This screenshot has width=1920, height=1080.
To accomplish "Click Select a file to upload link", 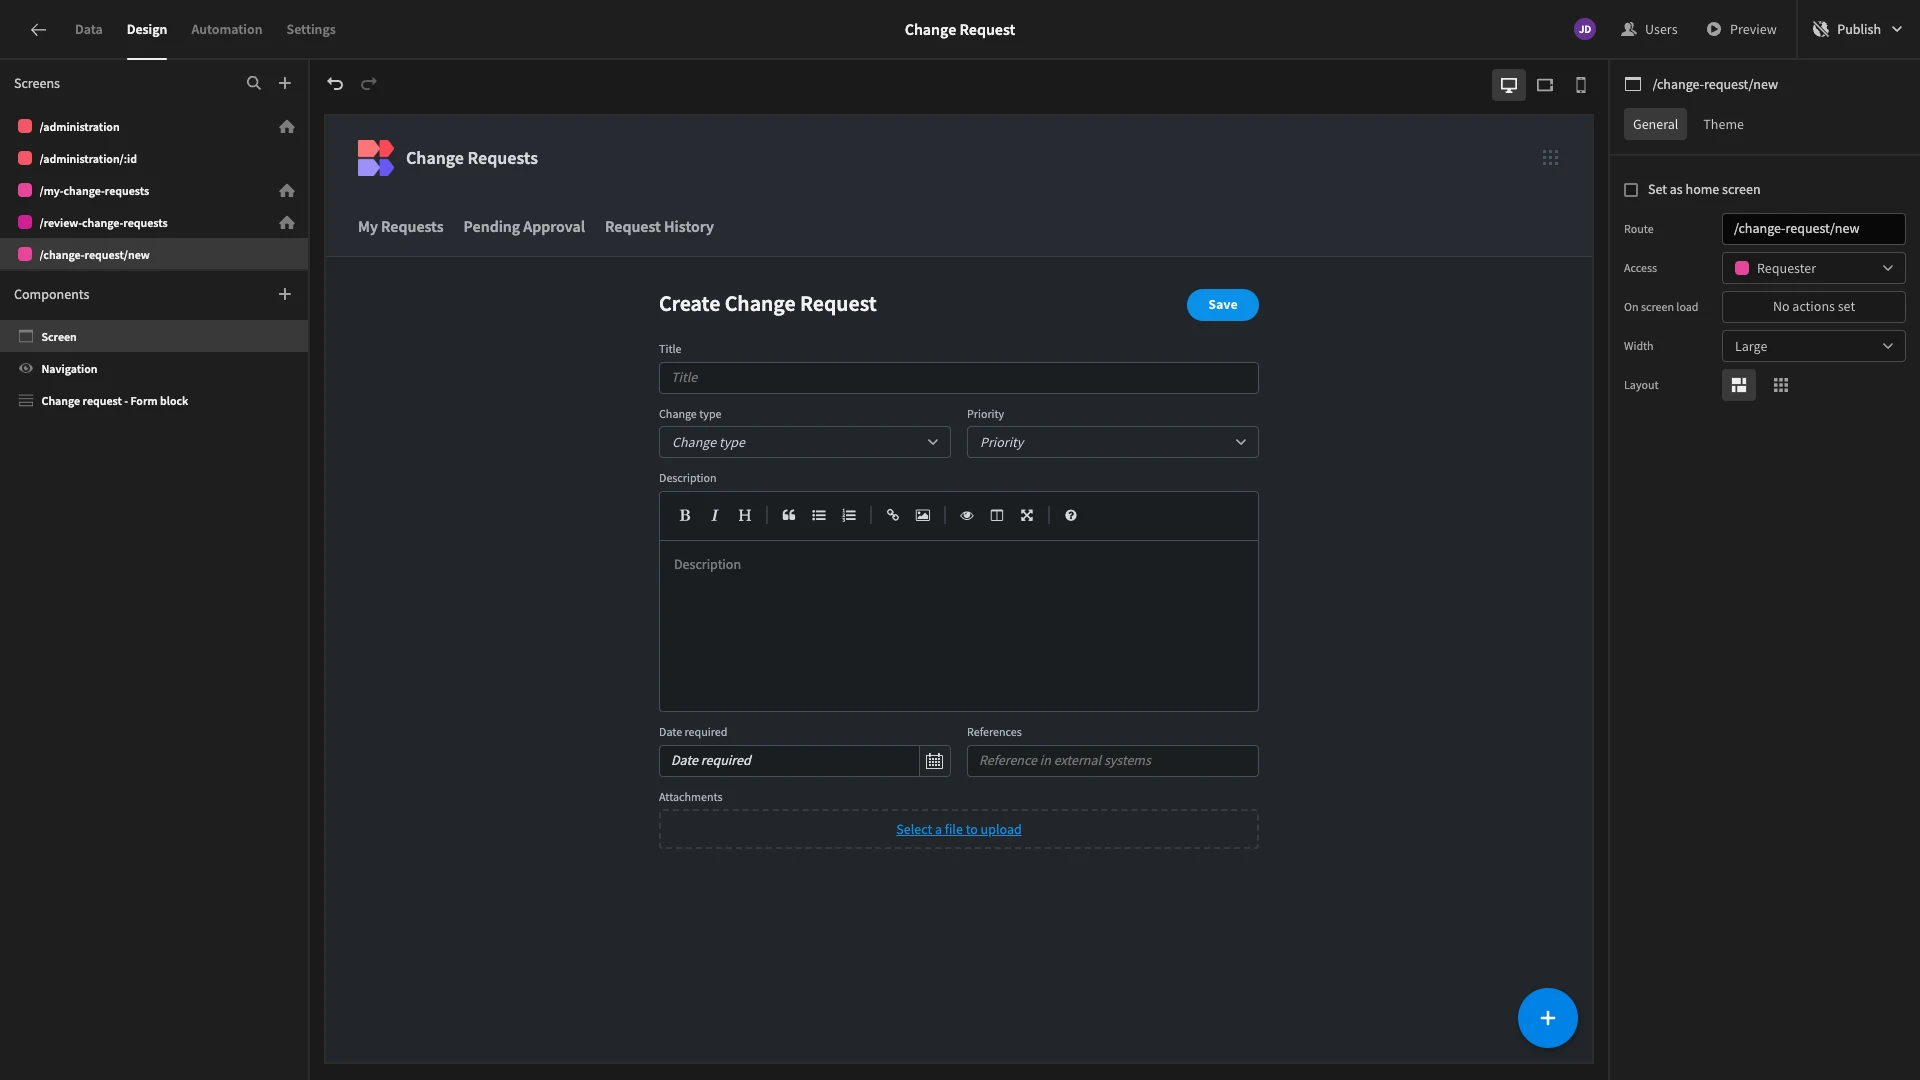I will click(959, 830).
